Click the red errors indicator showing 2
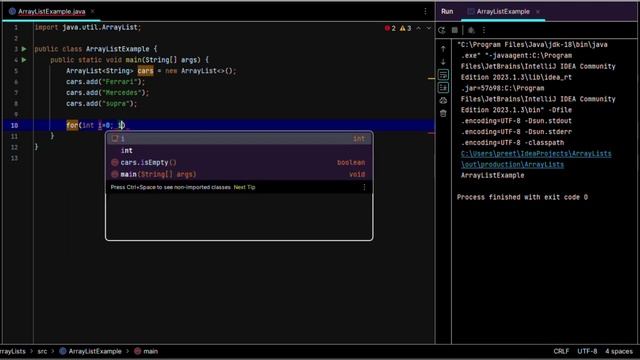The height and width of the screenshot is (360, 640). [390, 28]
